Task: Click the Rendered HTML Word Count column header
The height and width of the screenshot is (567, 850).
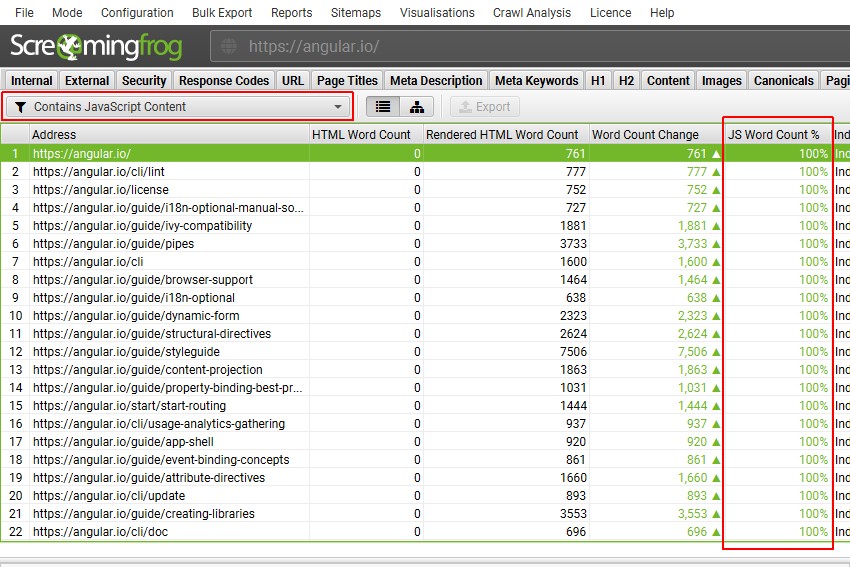Action: 502,134
